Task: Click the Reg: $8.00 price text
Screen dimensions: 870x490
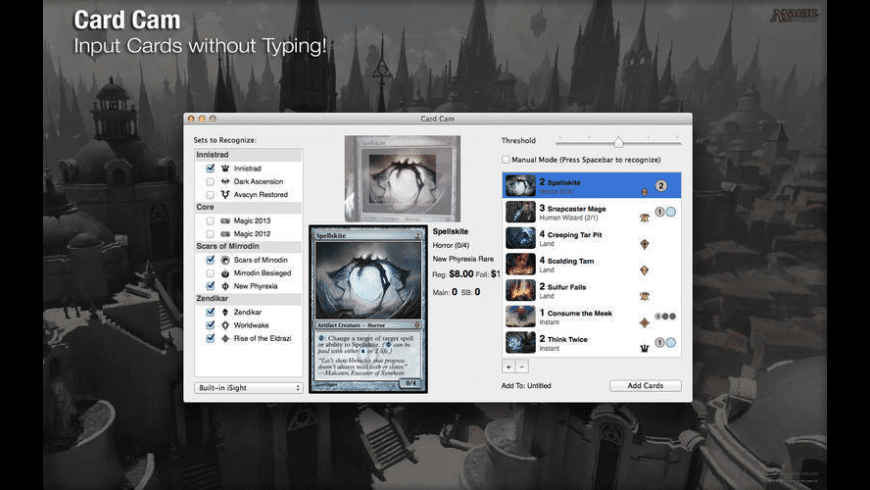Action: click(453, 274)
